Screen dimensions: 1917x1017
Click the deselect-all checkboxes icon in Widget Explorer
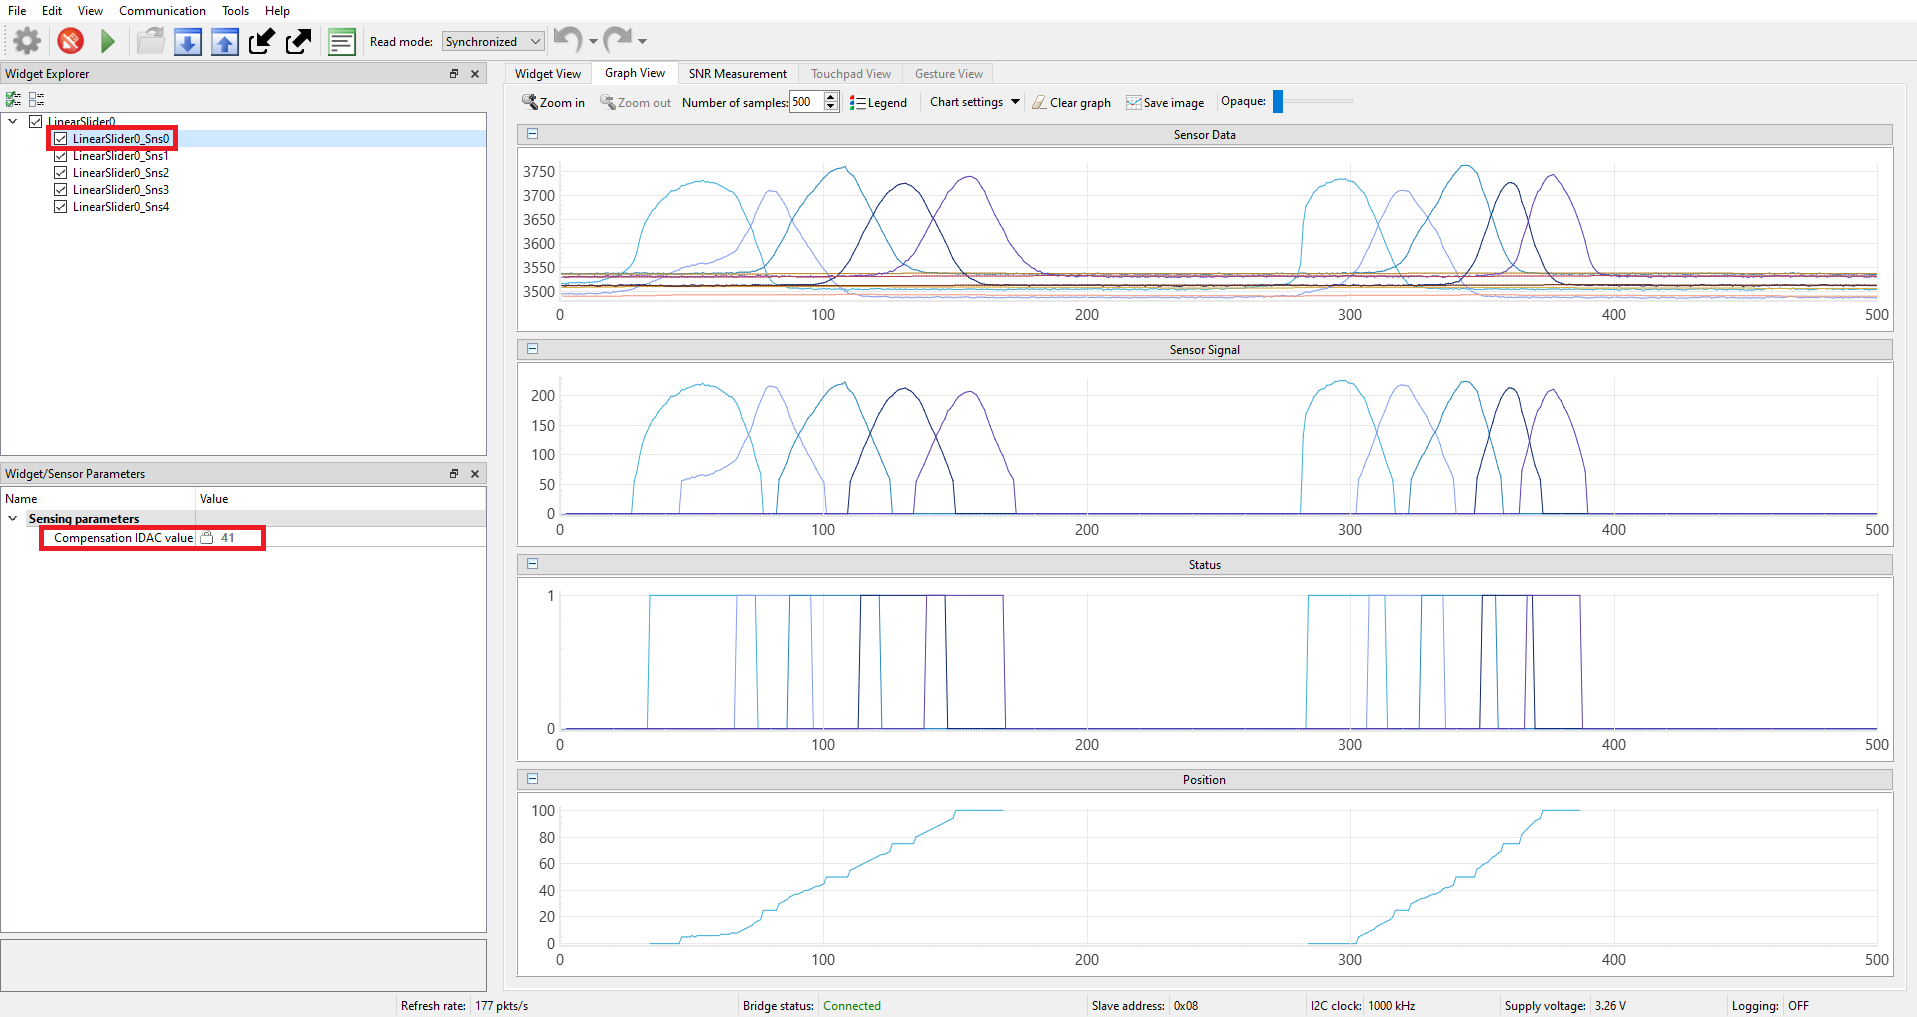(37, 99)
